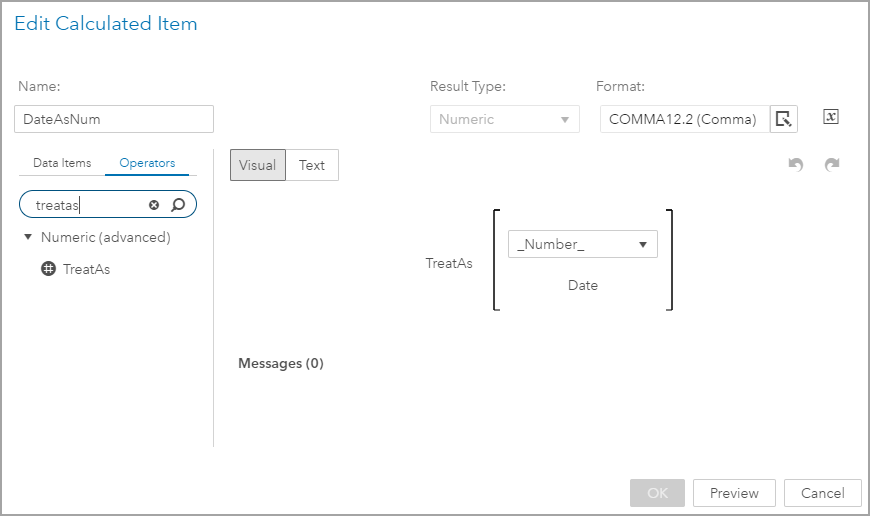Image resolution: width=870 pixels, height=516 pixels.
Task: Select the TreatAs operator icon
Action: coord(48,269)
